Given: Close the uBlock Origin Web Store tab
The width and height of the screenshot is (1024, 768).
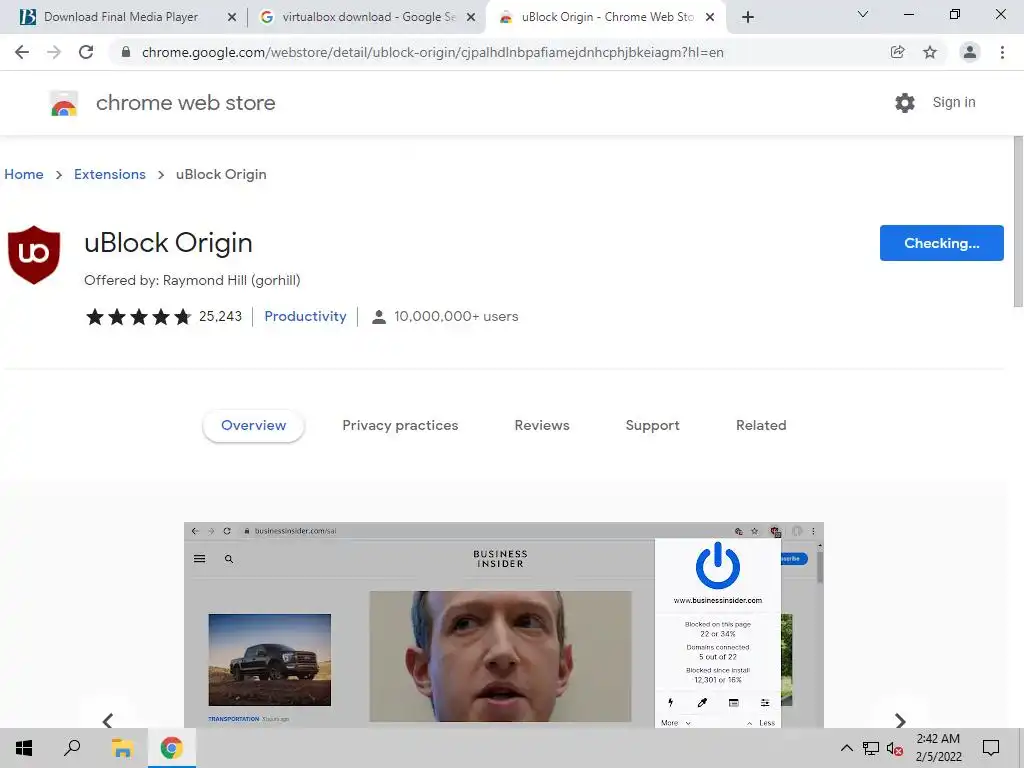Looking at the screenshot, I should [x=710, y=18].
